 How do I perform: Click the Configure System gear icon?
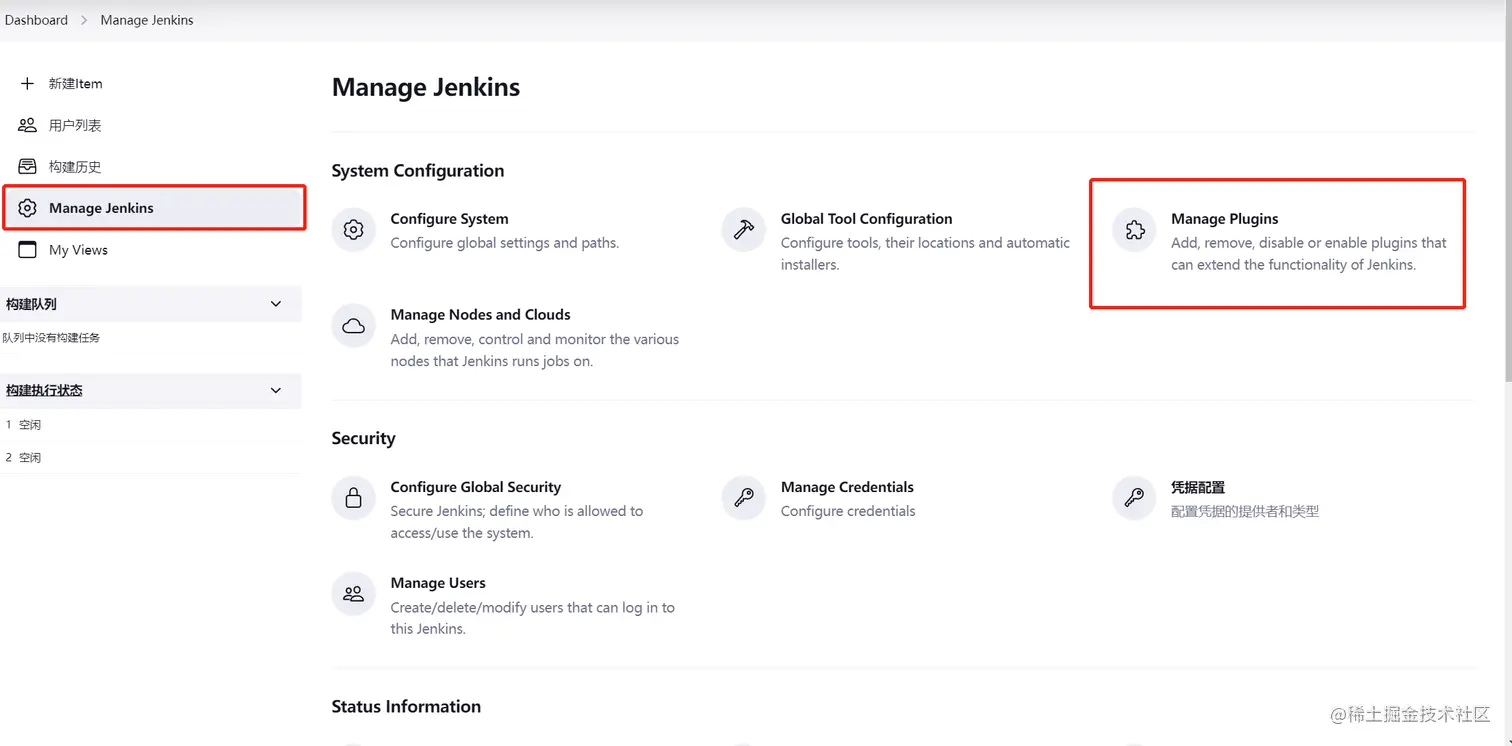pos(353,230)
